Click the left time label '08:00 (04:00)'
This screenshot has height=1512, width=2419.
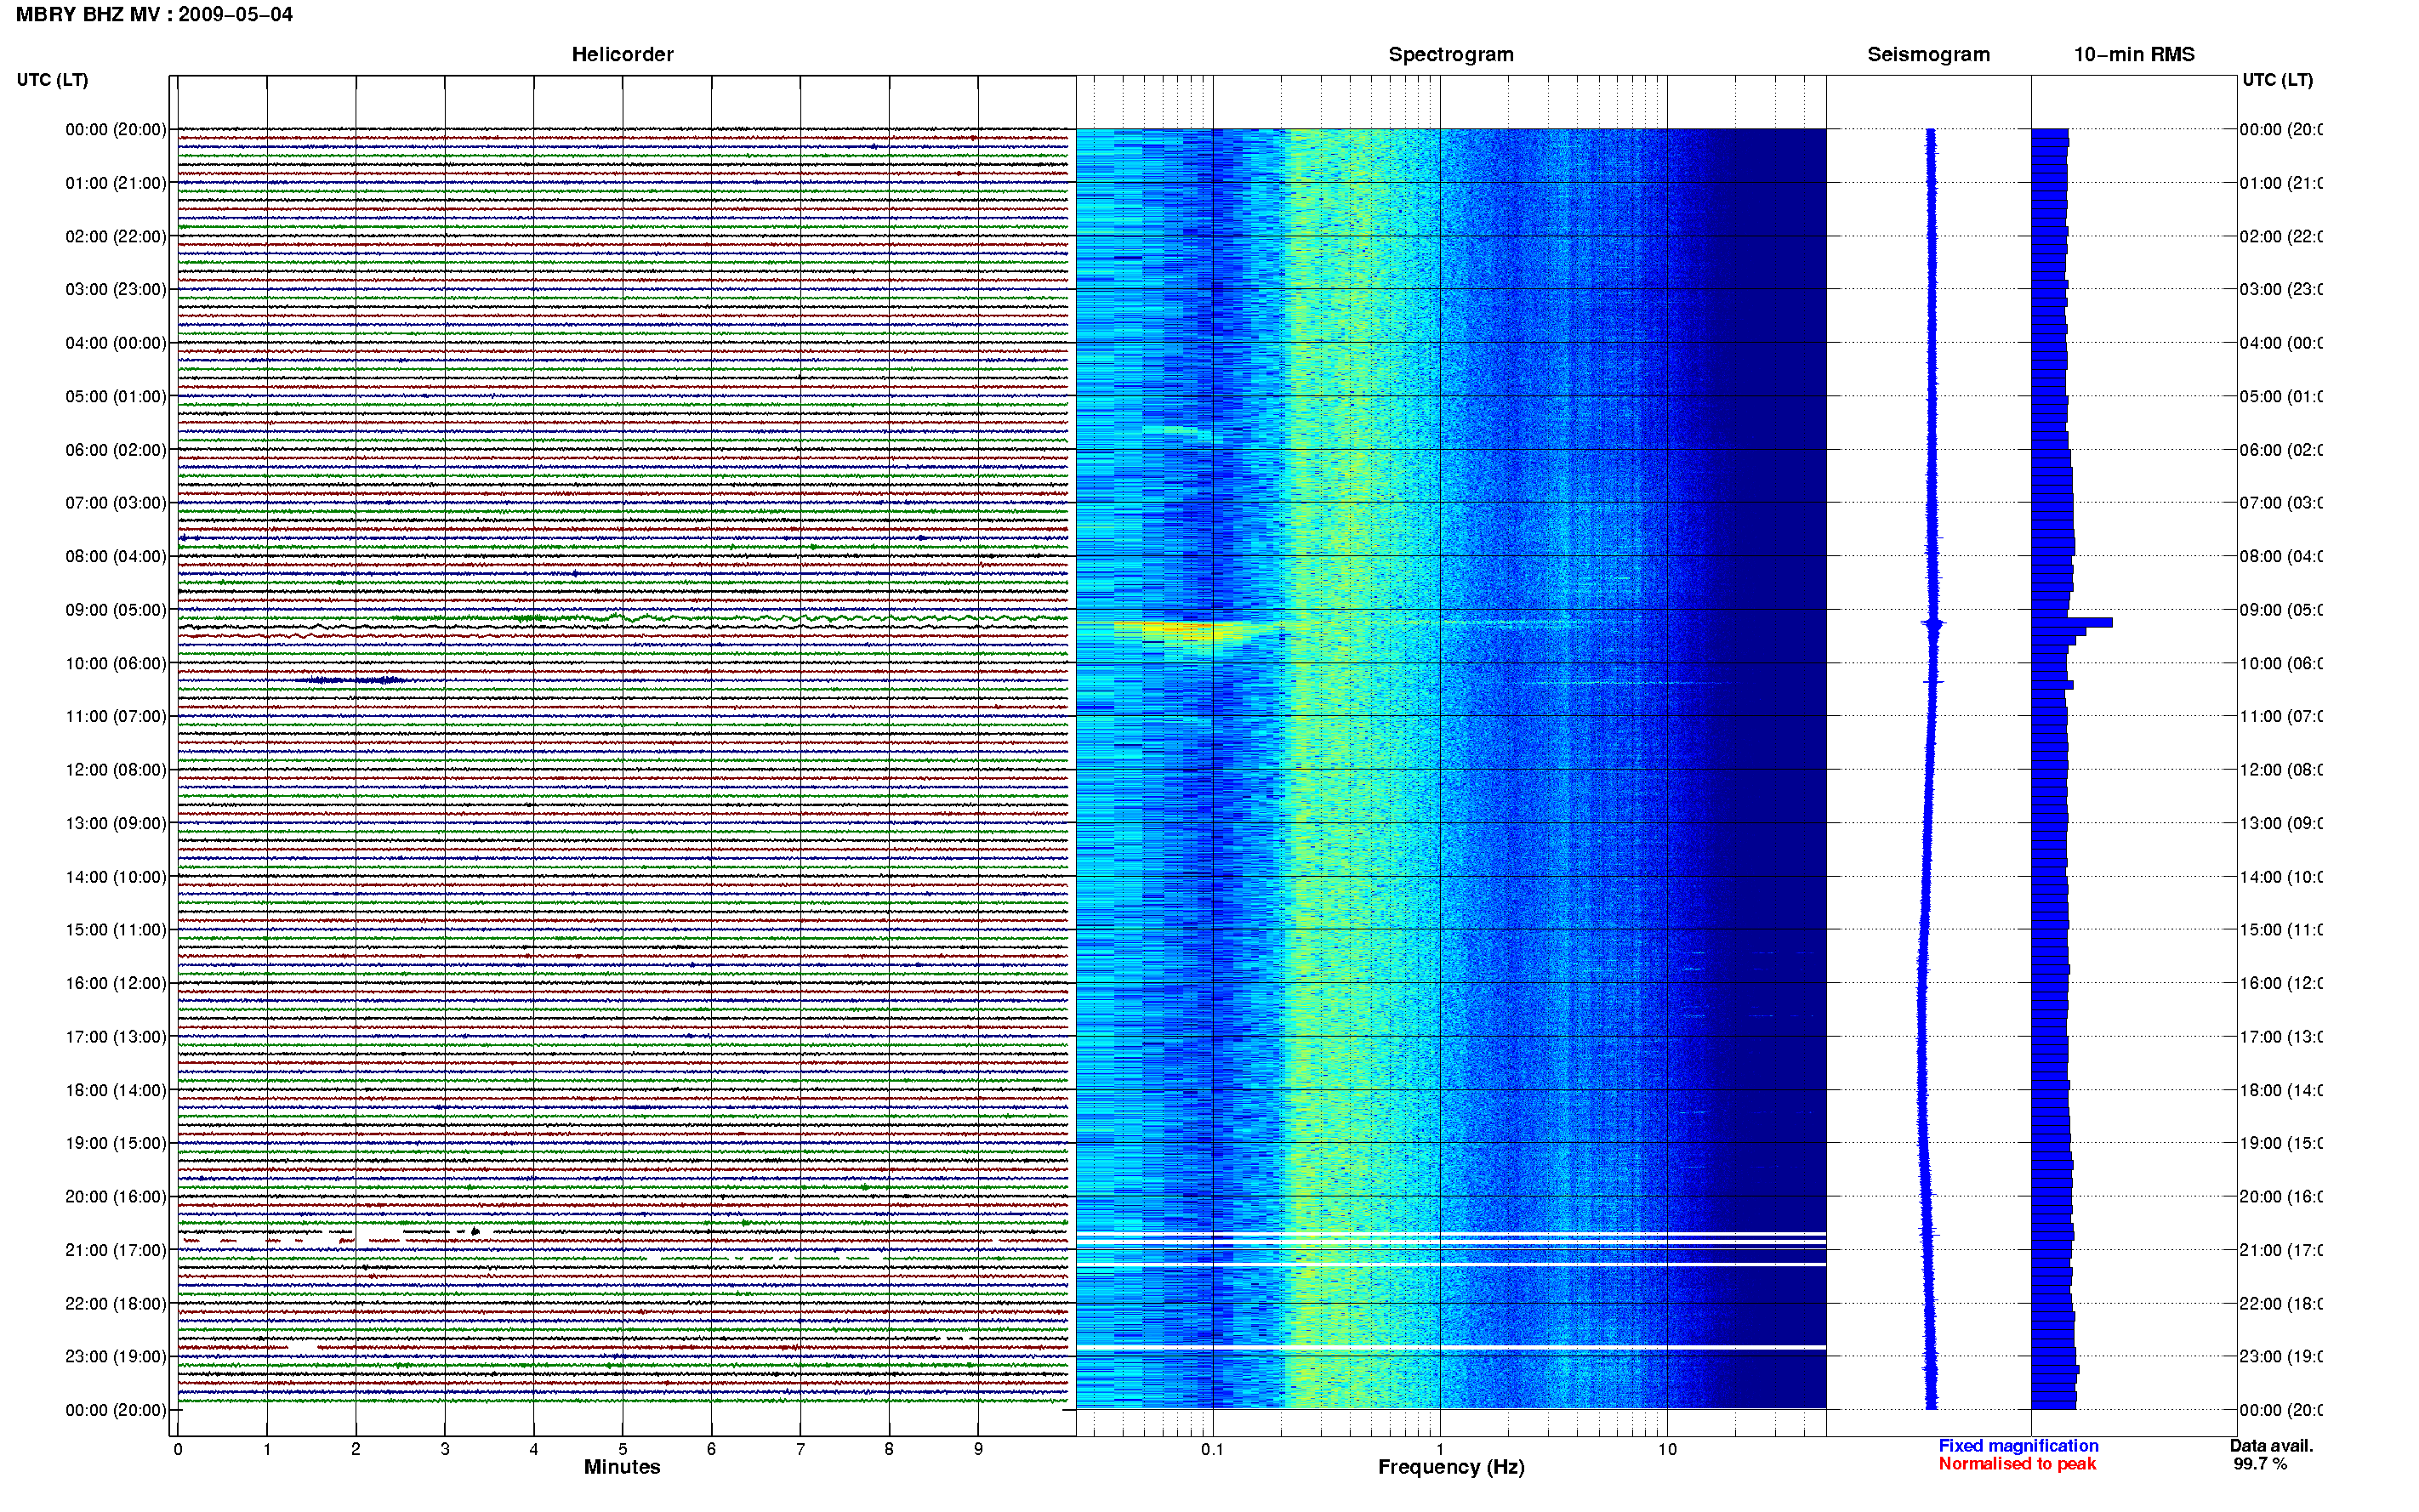[x=116, y=556]
